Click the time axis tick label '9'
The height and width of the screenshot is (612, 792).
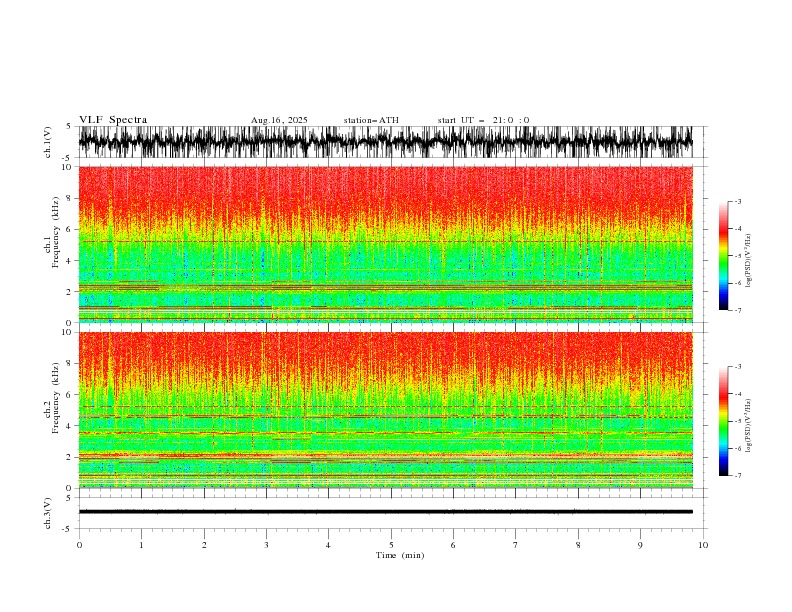pos(640,545)
